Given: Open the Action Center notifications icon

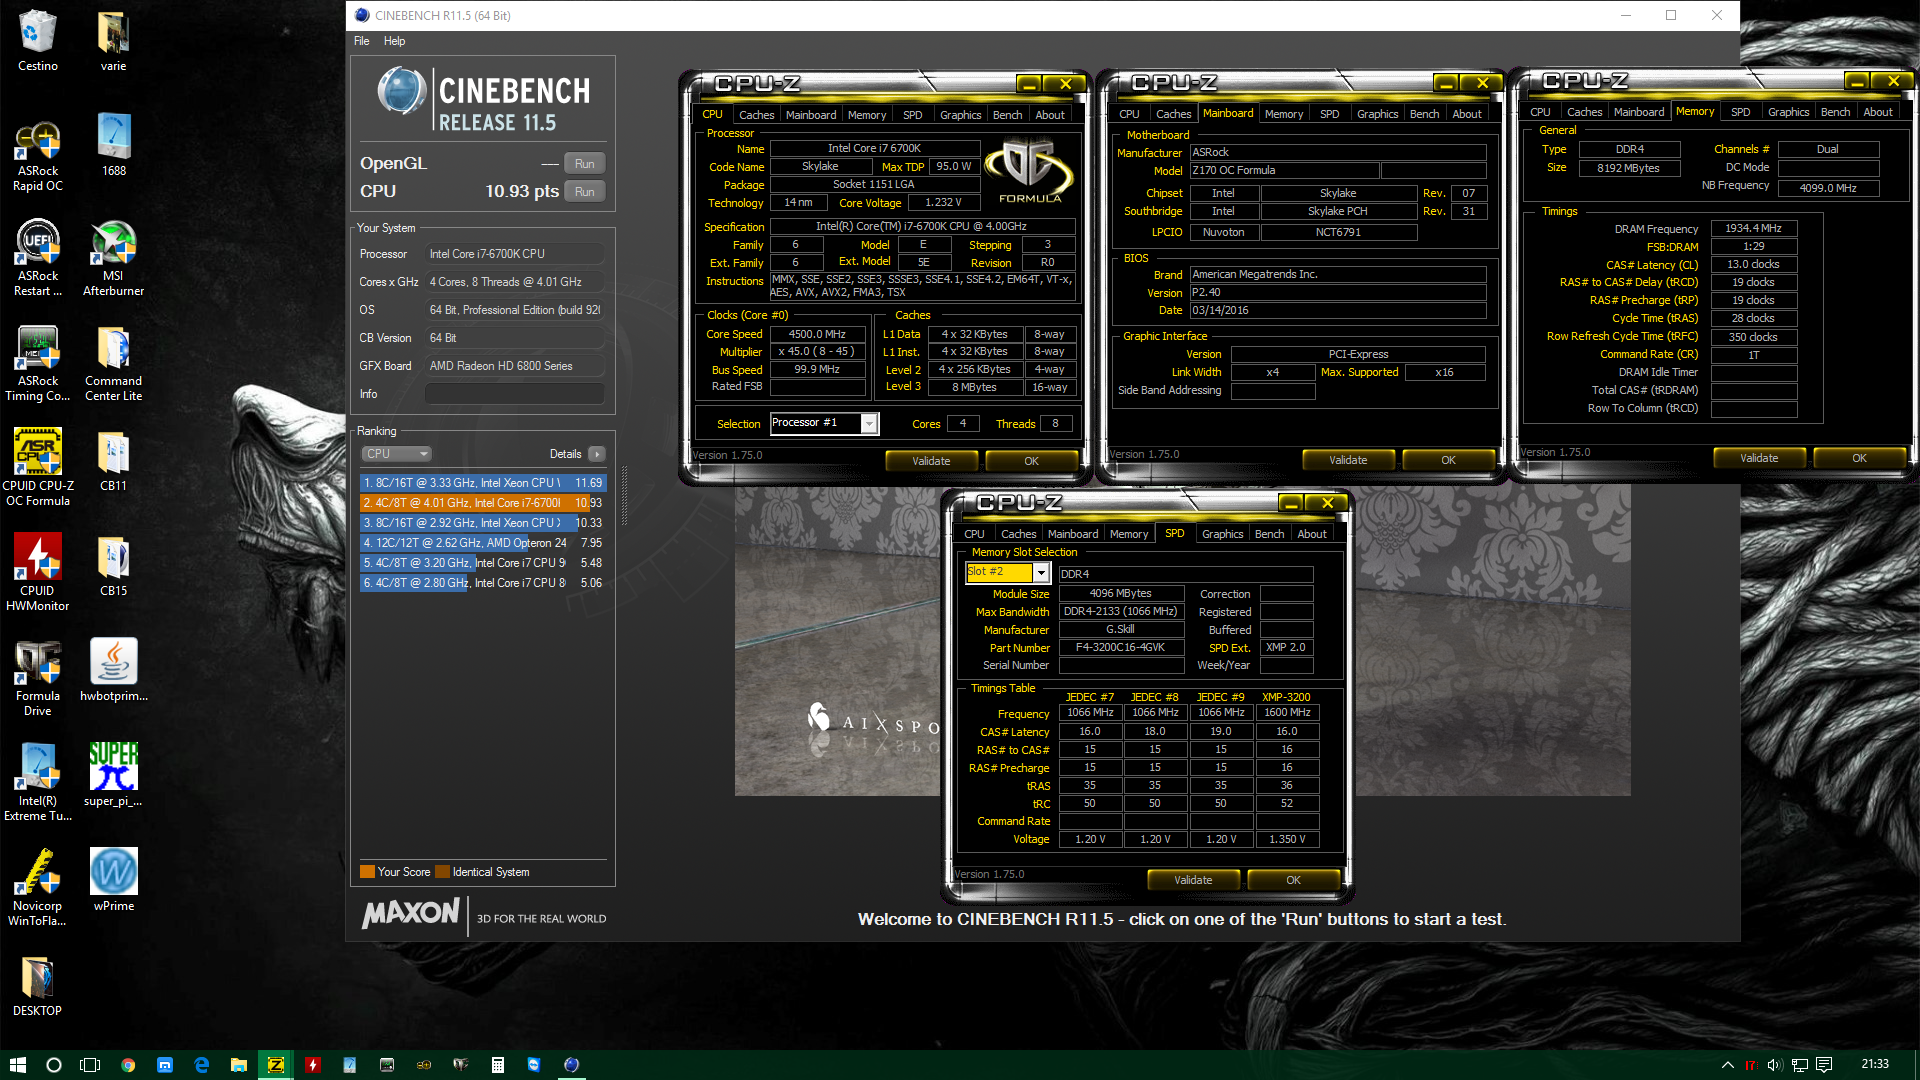Looking at the screenshot, I should pyautogui.click(x=1824, y=1065).
